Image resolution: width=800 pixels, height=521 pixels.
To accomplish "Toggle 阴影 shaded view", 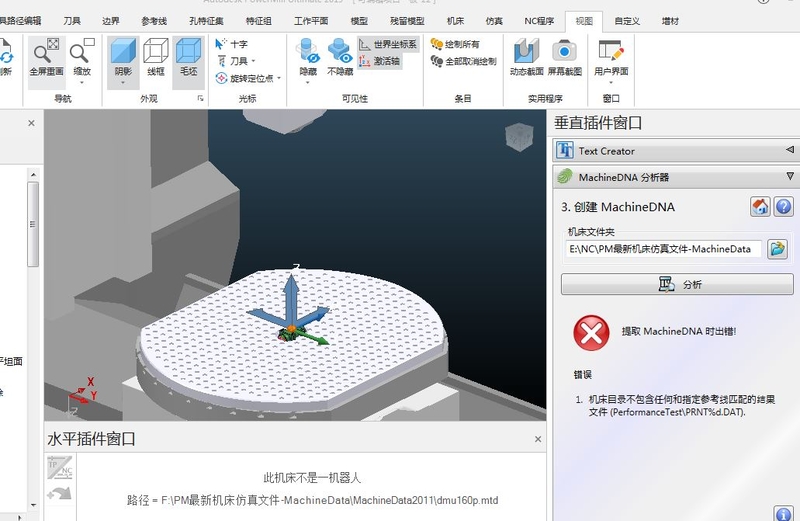I will [x=123, y=58].
